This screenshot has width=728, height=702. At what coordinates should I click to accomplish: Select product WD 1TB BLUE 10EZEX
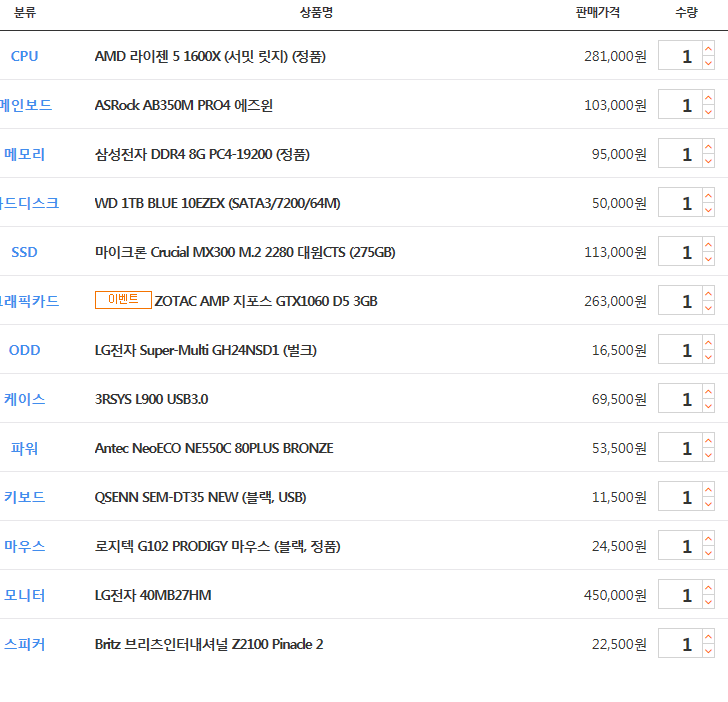[218, 203]
